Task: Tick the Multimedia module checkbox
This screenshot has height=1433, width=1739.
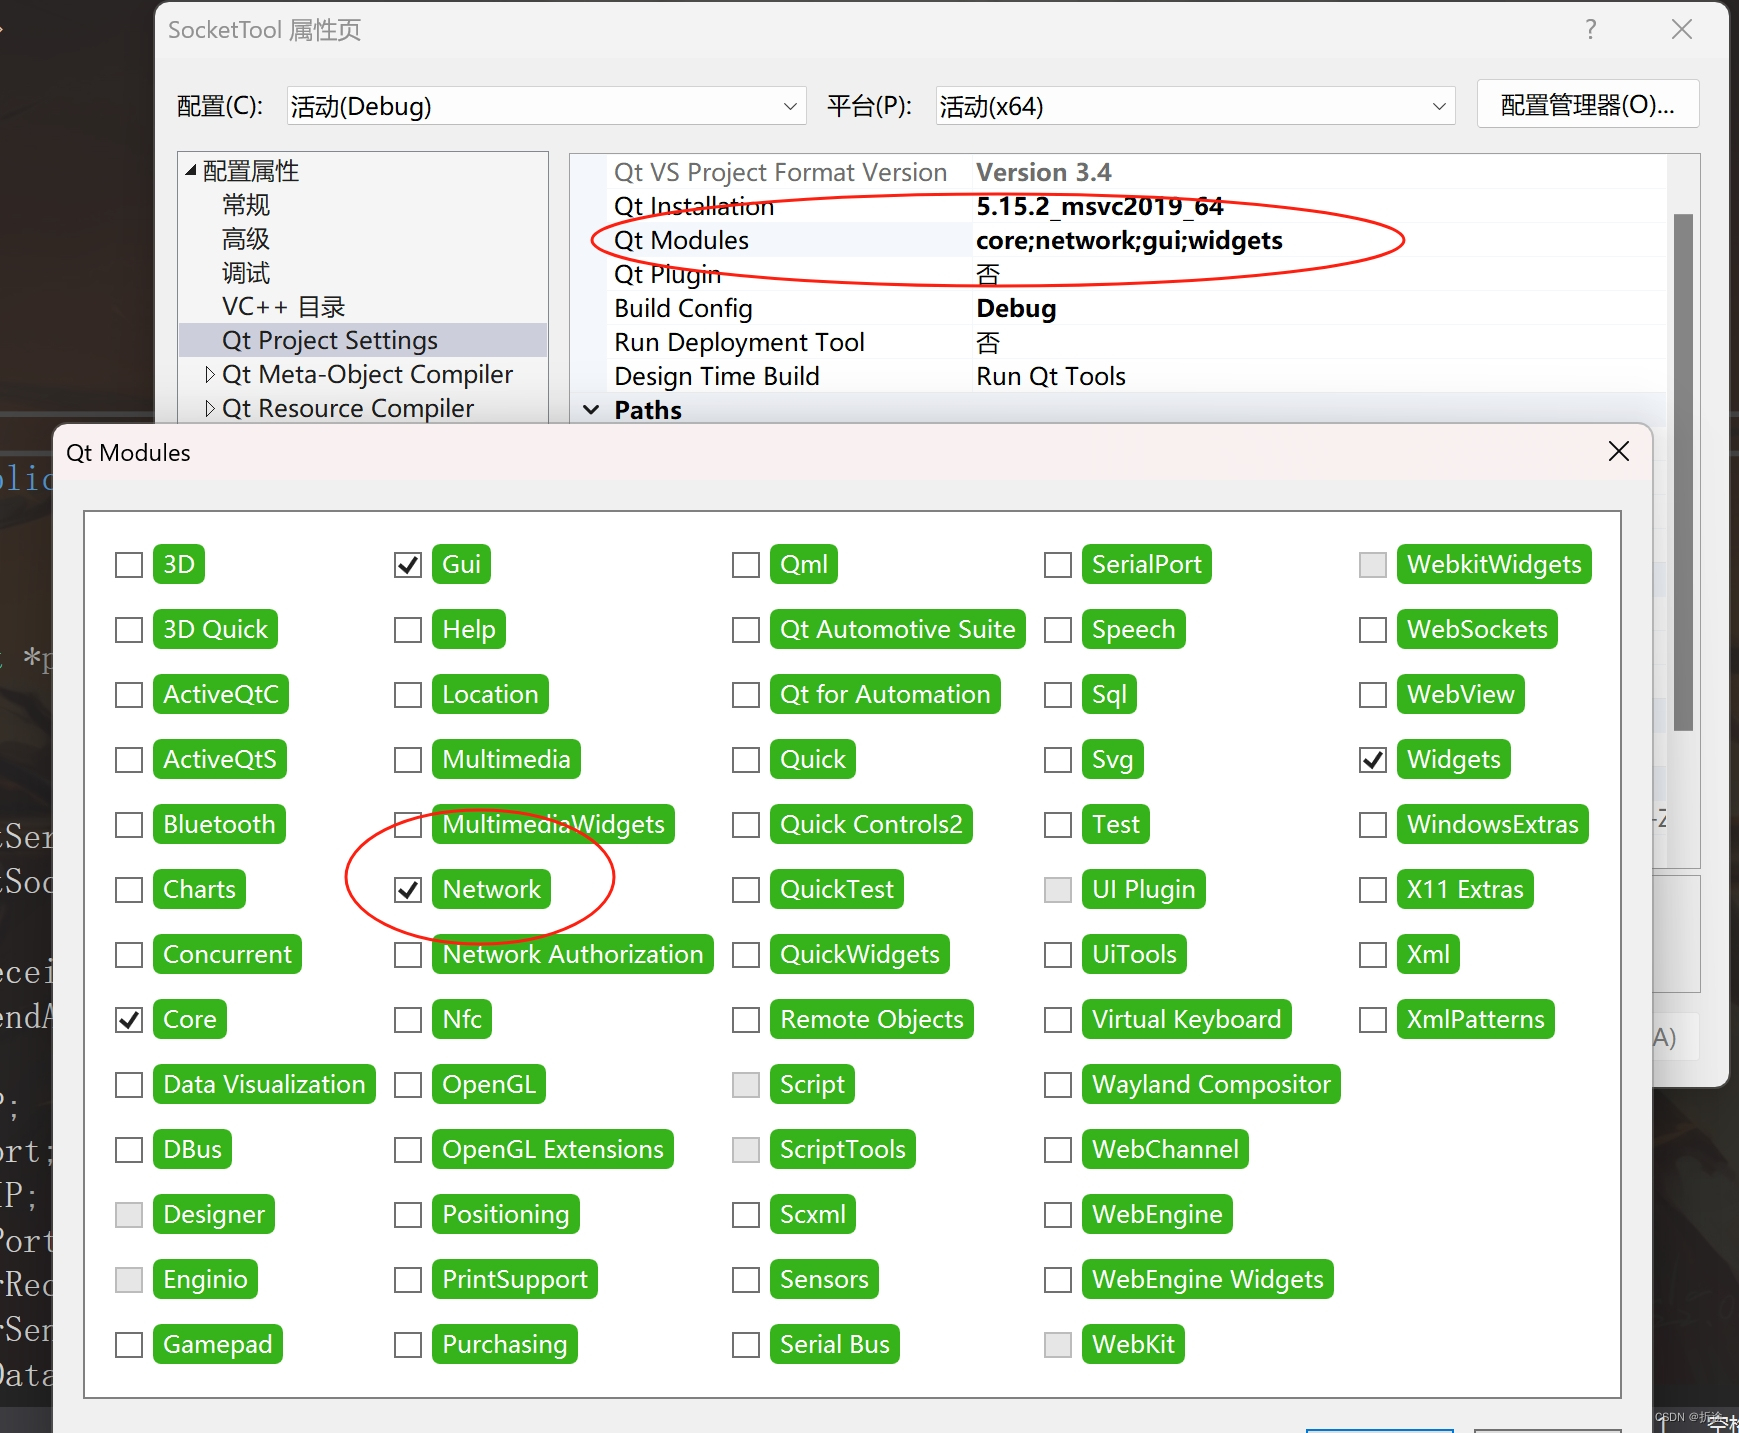Action: (408, 760)
